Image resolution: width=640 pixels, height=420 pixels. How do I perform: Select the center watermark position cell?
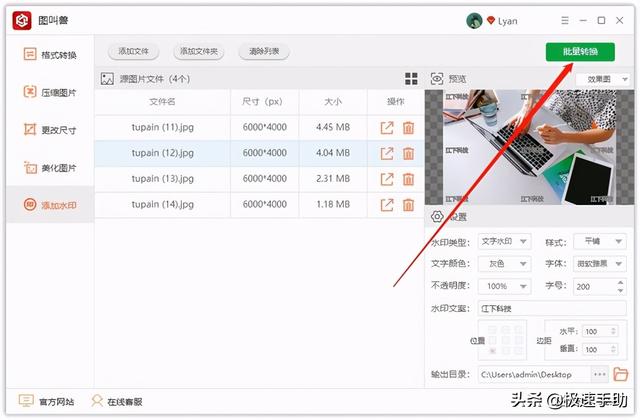(504, 340)
